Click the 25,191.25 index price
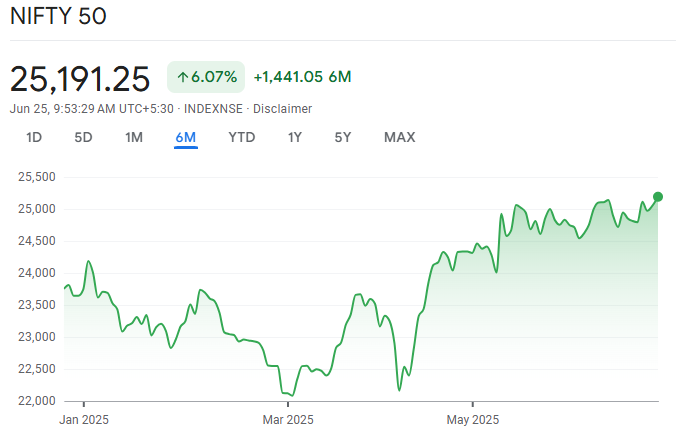The image size is (676, 430). pyautogui.click(x=80, y=78)
